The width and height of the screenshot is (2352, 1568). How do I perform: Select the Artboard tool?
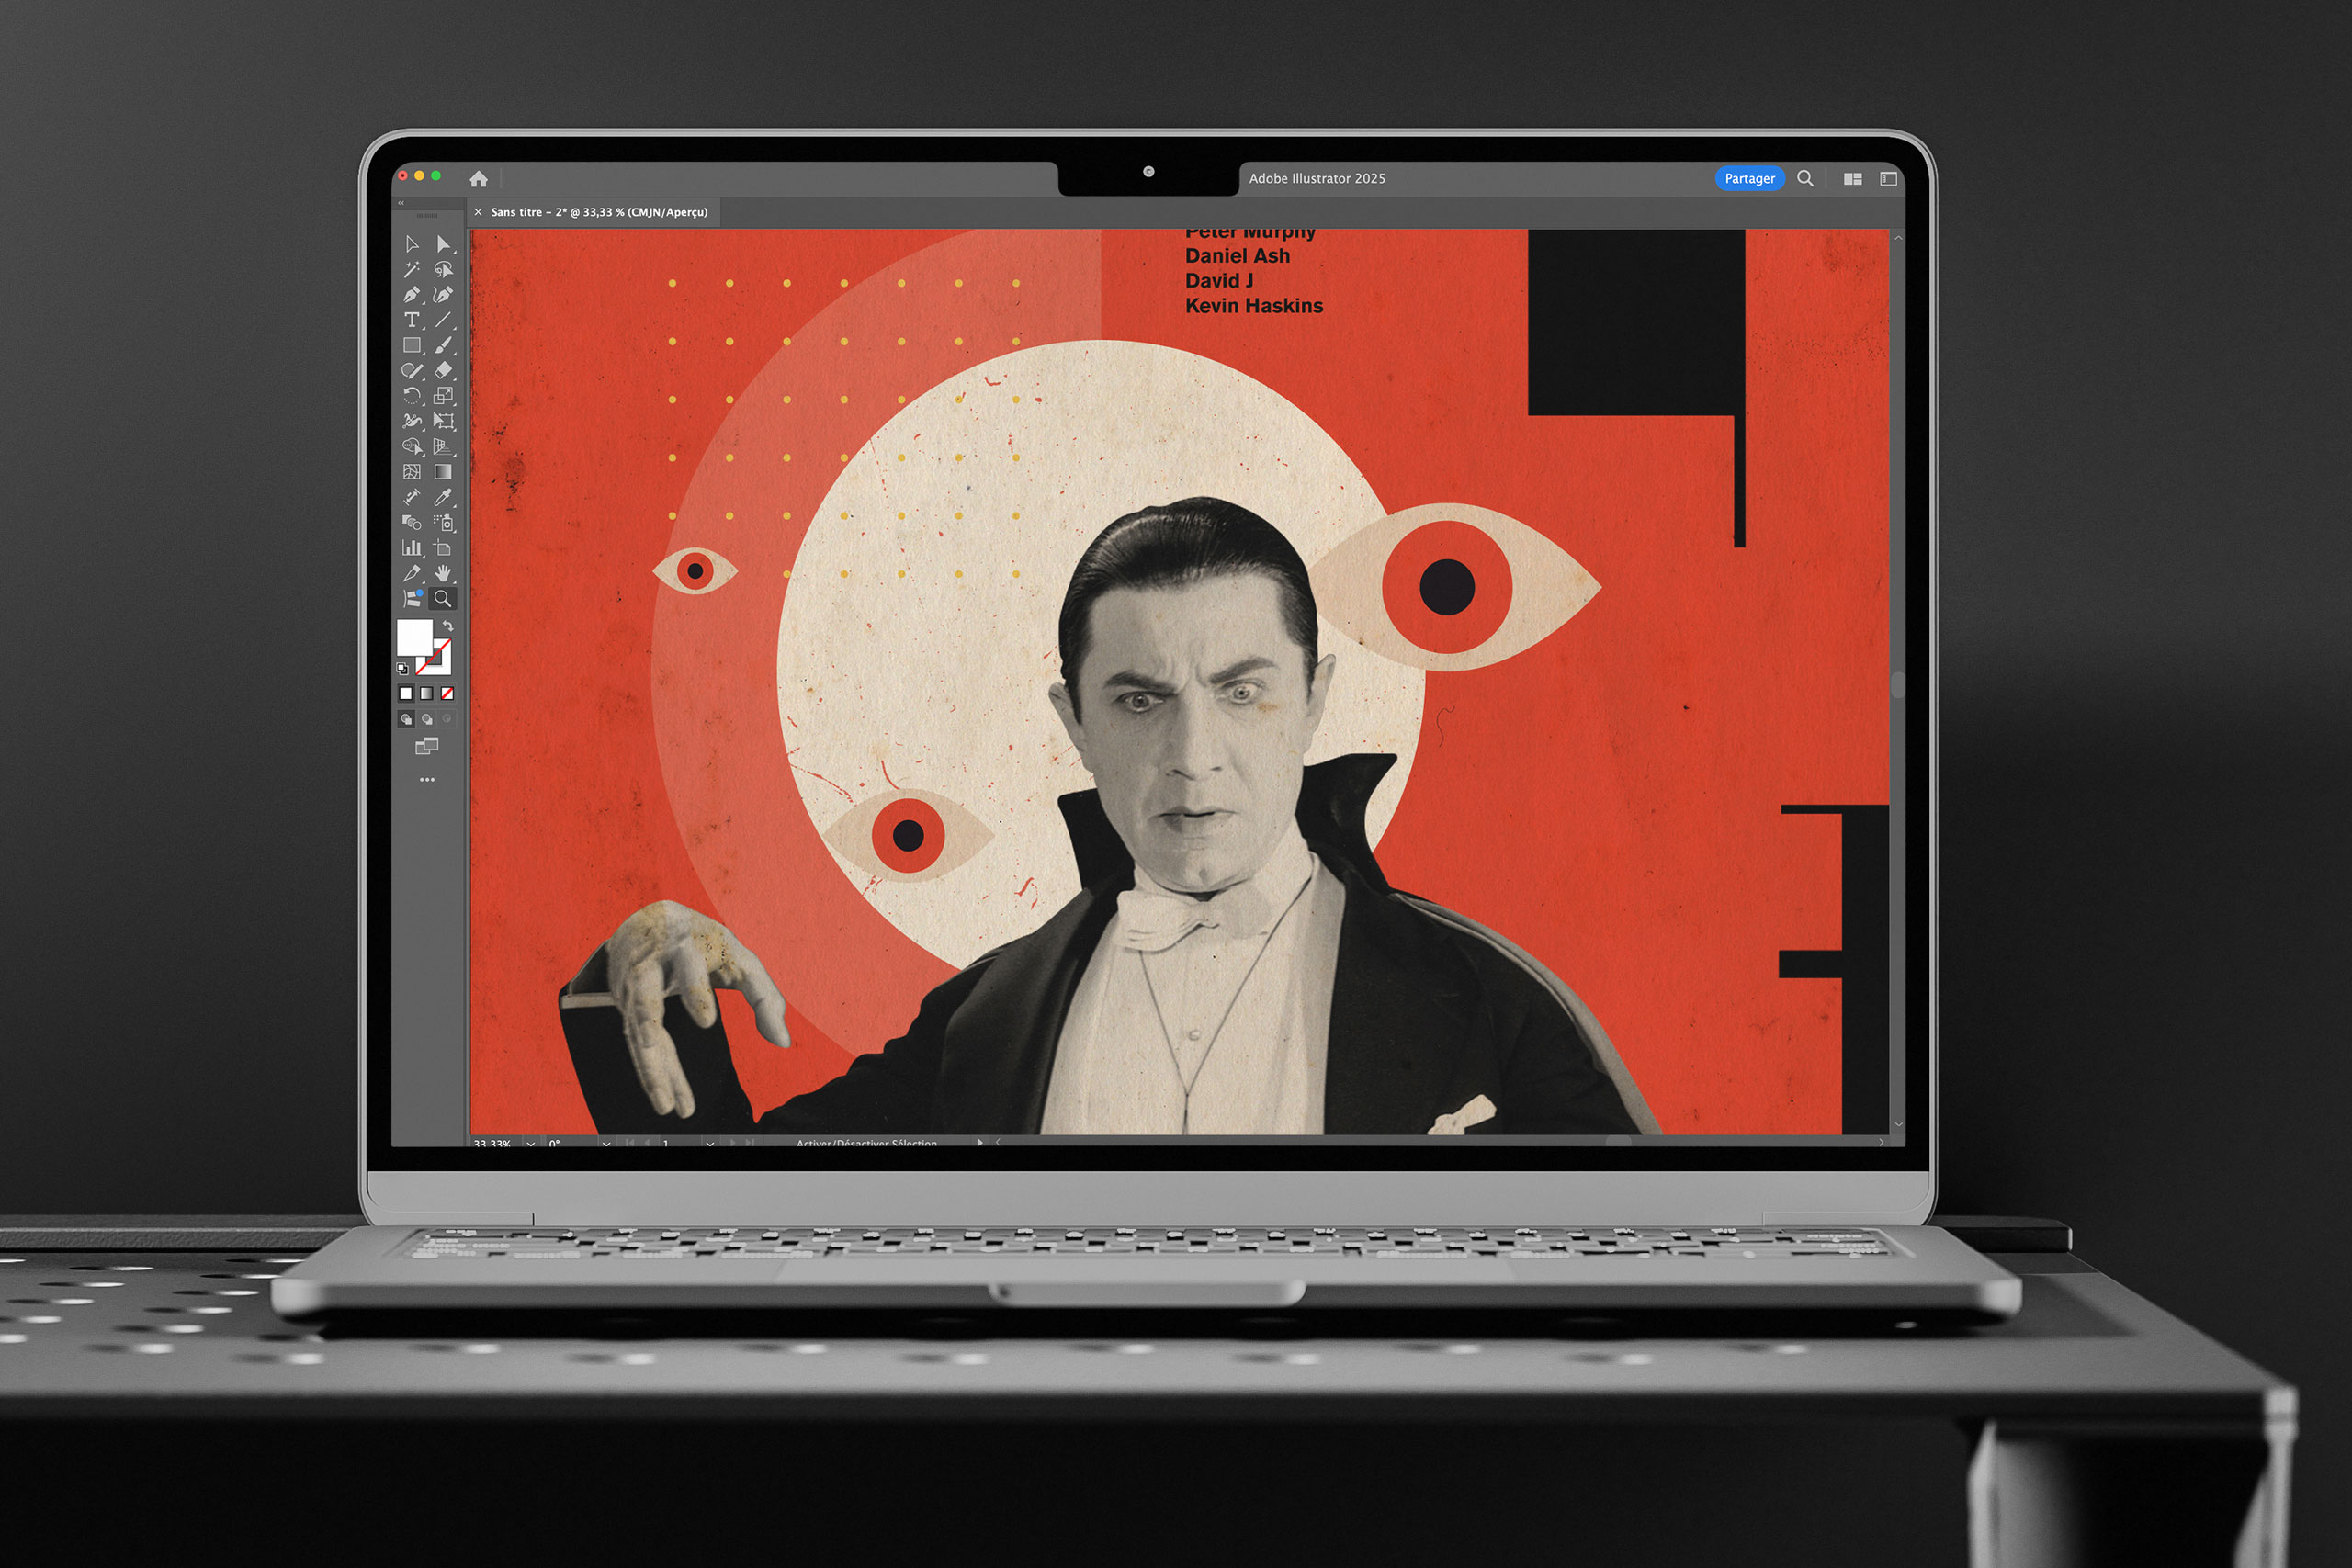click(443, 548)
